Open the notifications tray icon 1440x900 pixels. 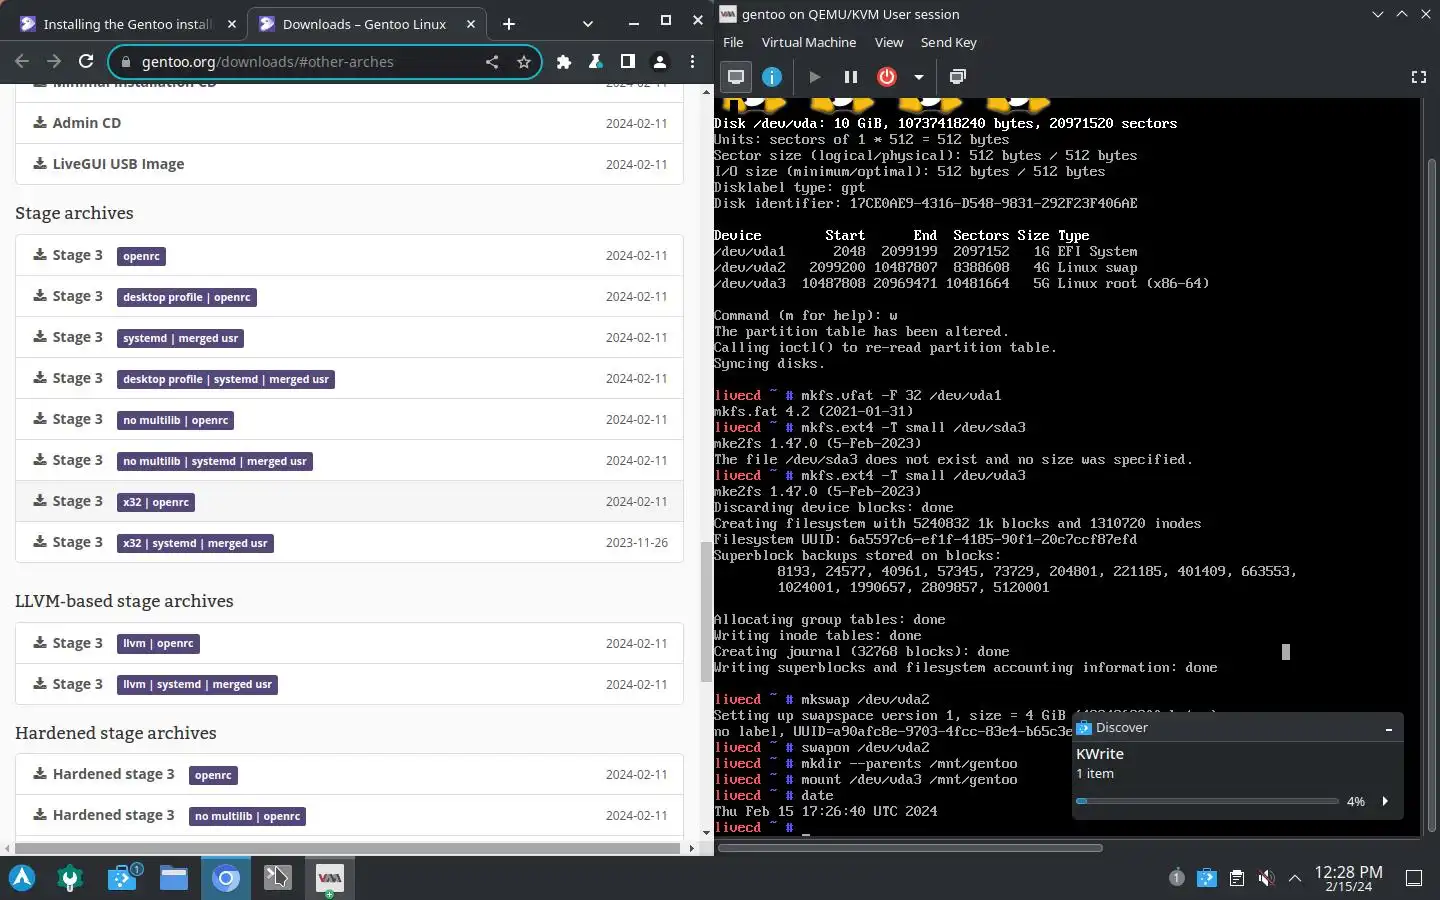[x=1177, y=878]
